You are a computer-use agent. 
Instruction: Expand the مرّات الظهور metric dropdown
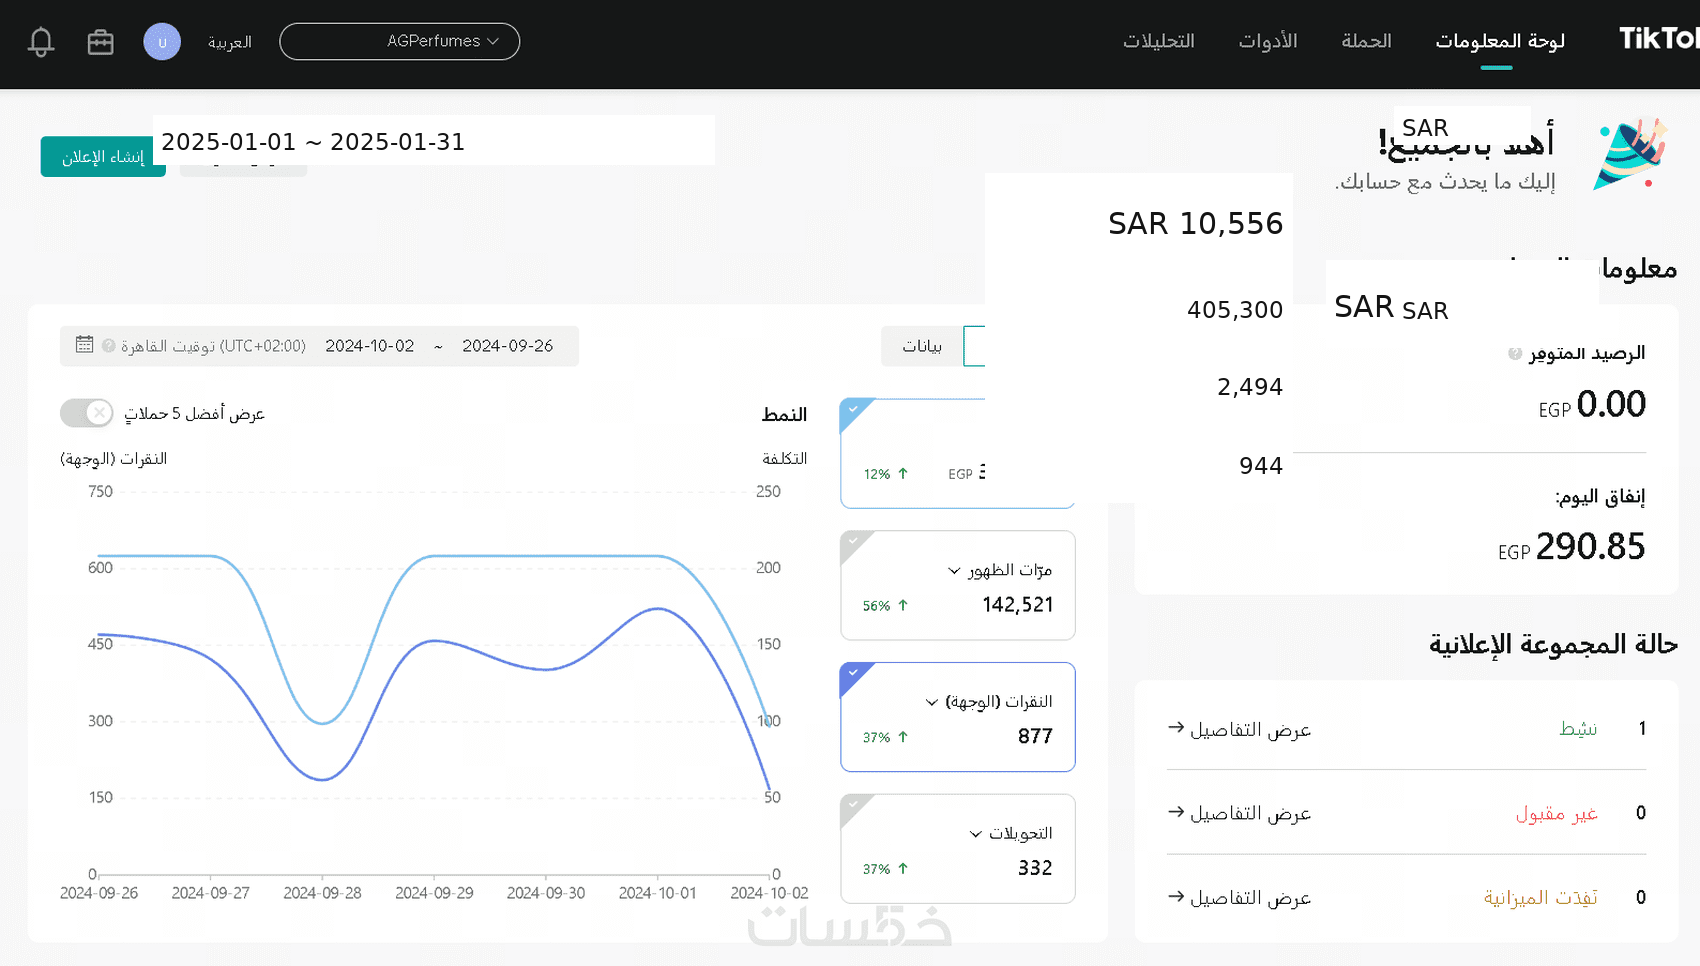pyautogui.click(x=954, y=570)
